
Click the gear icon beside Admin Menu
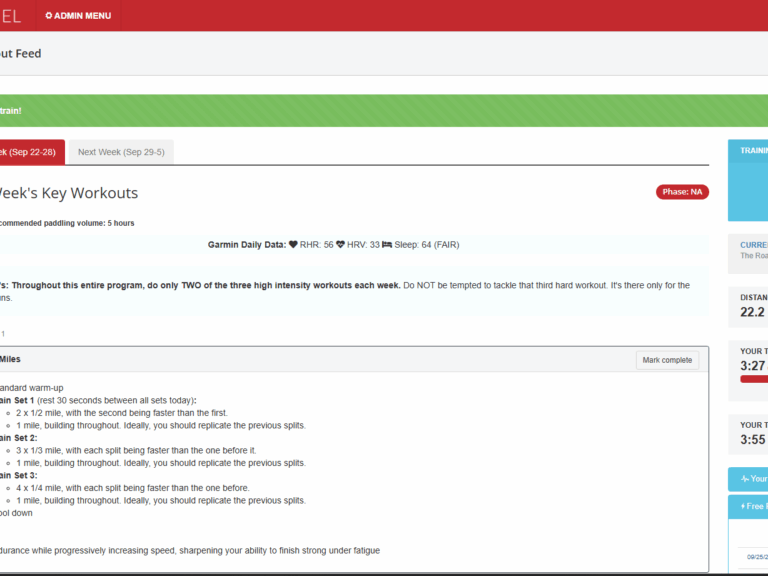coord(49,16)
